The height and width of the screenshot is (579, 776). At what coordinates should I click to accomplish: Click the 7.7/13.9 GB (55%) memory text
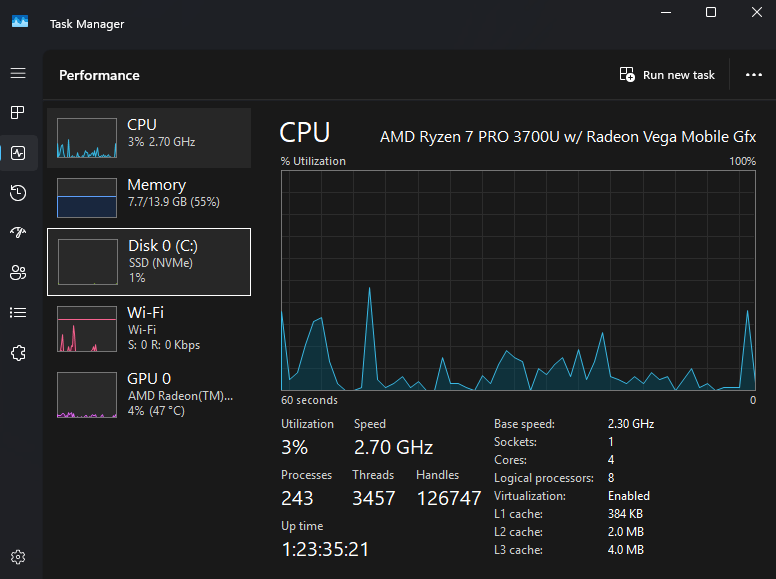[174, 202]
